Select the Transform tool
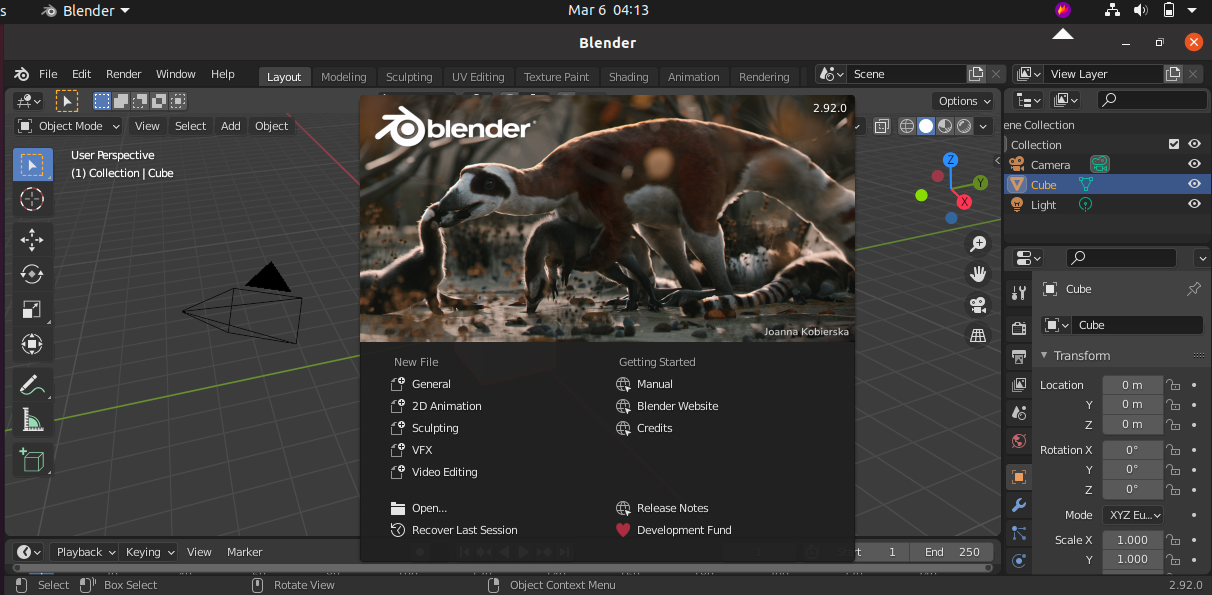Image resolution: width=1212 pixels, height=595 pixels. pyautogui.click(x=32, y=345)
